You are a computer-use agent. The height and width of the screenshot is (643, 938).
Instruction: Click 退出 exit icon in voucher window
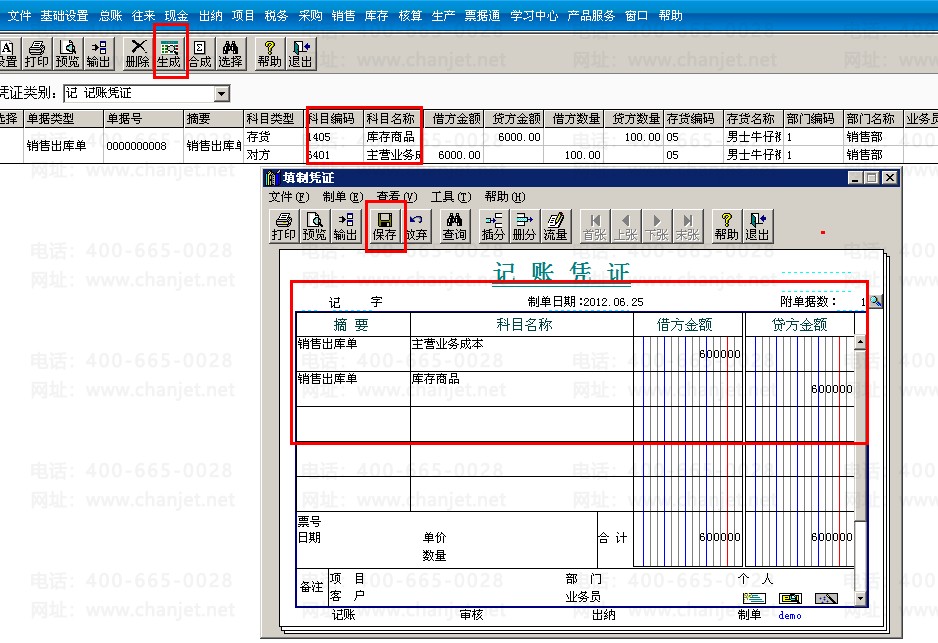(758, 226)
